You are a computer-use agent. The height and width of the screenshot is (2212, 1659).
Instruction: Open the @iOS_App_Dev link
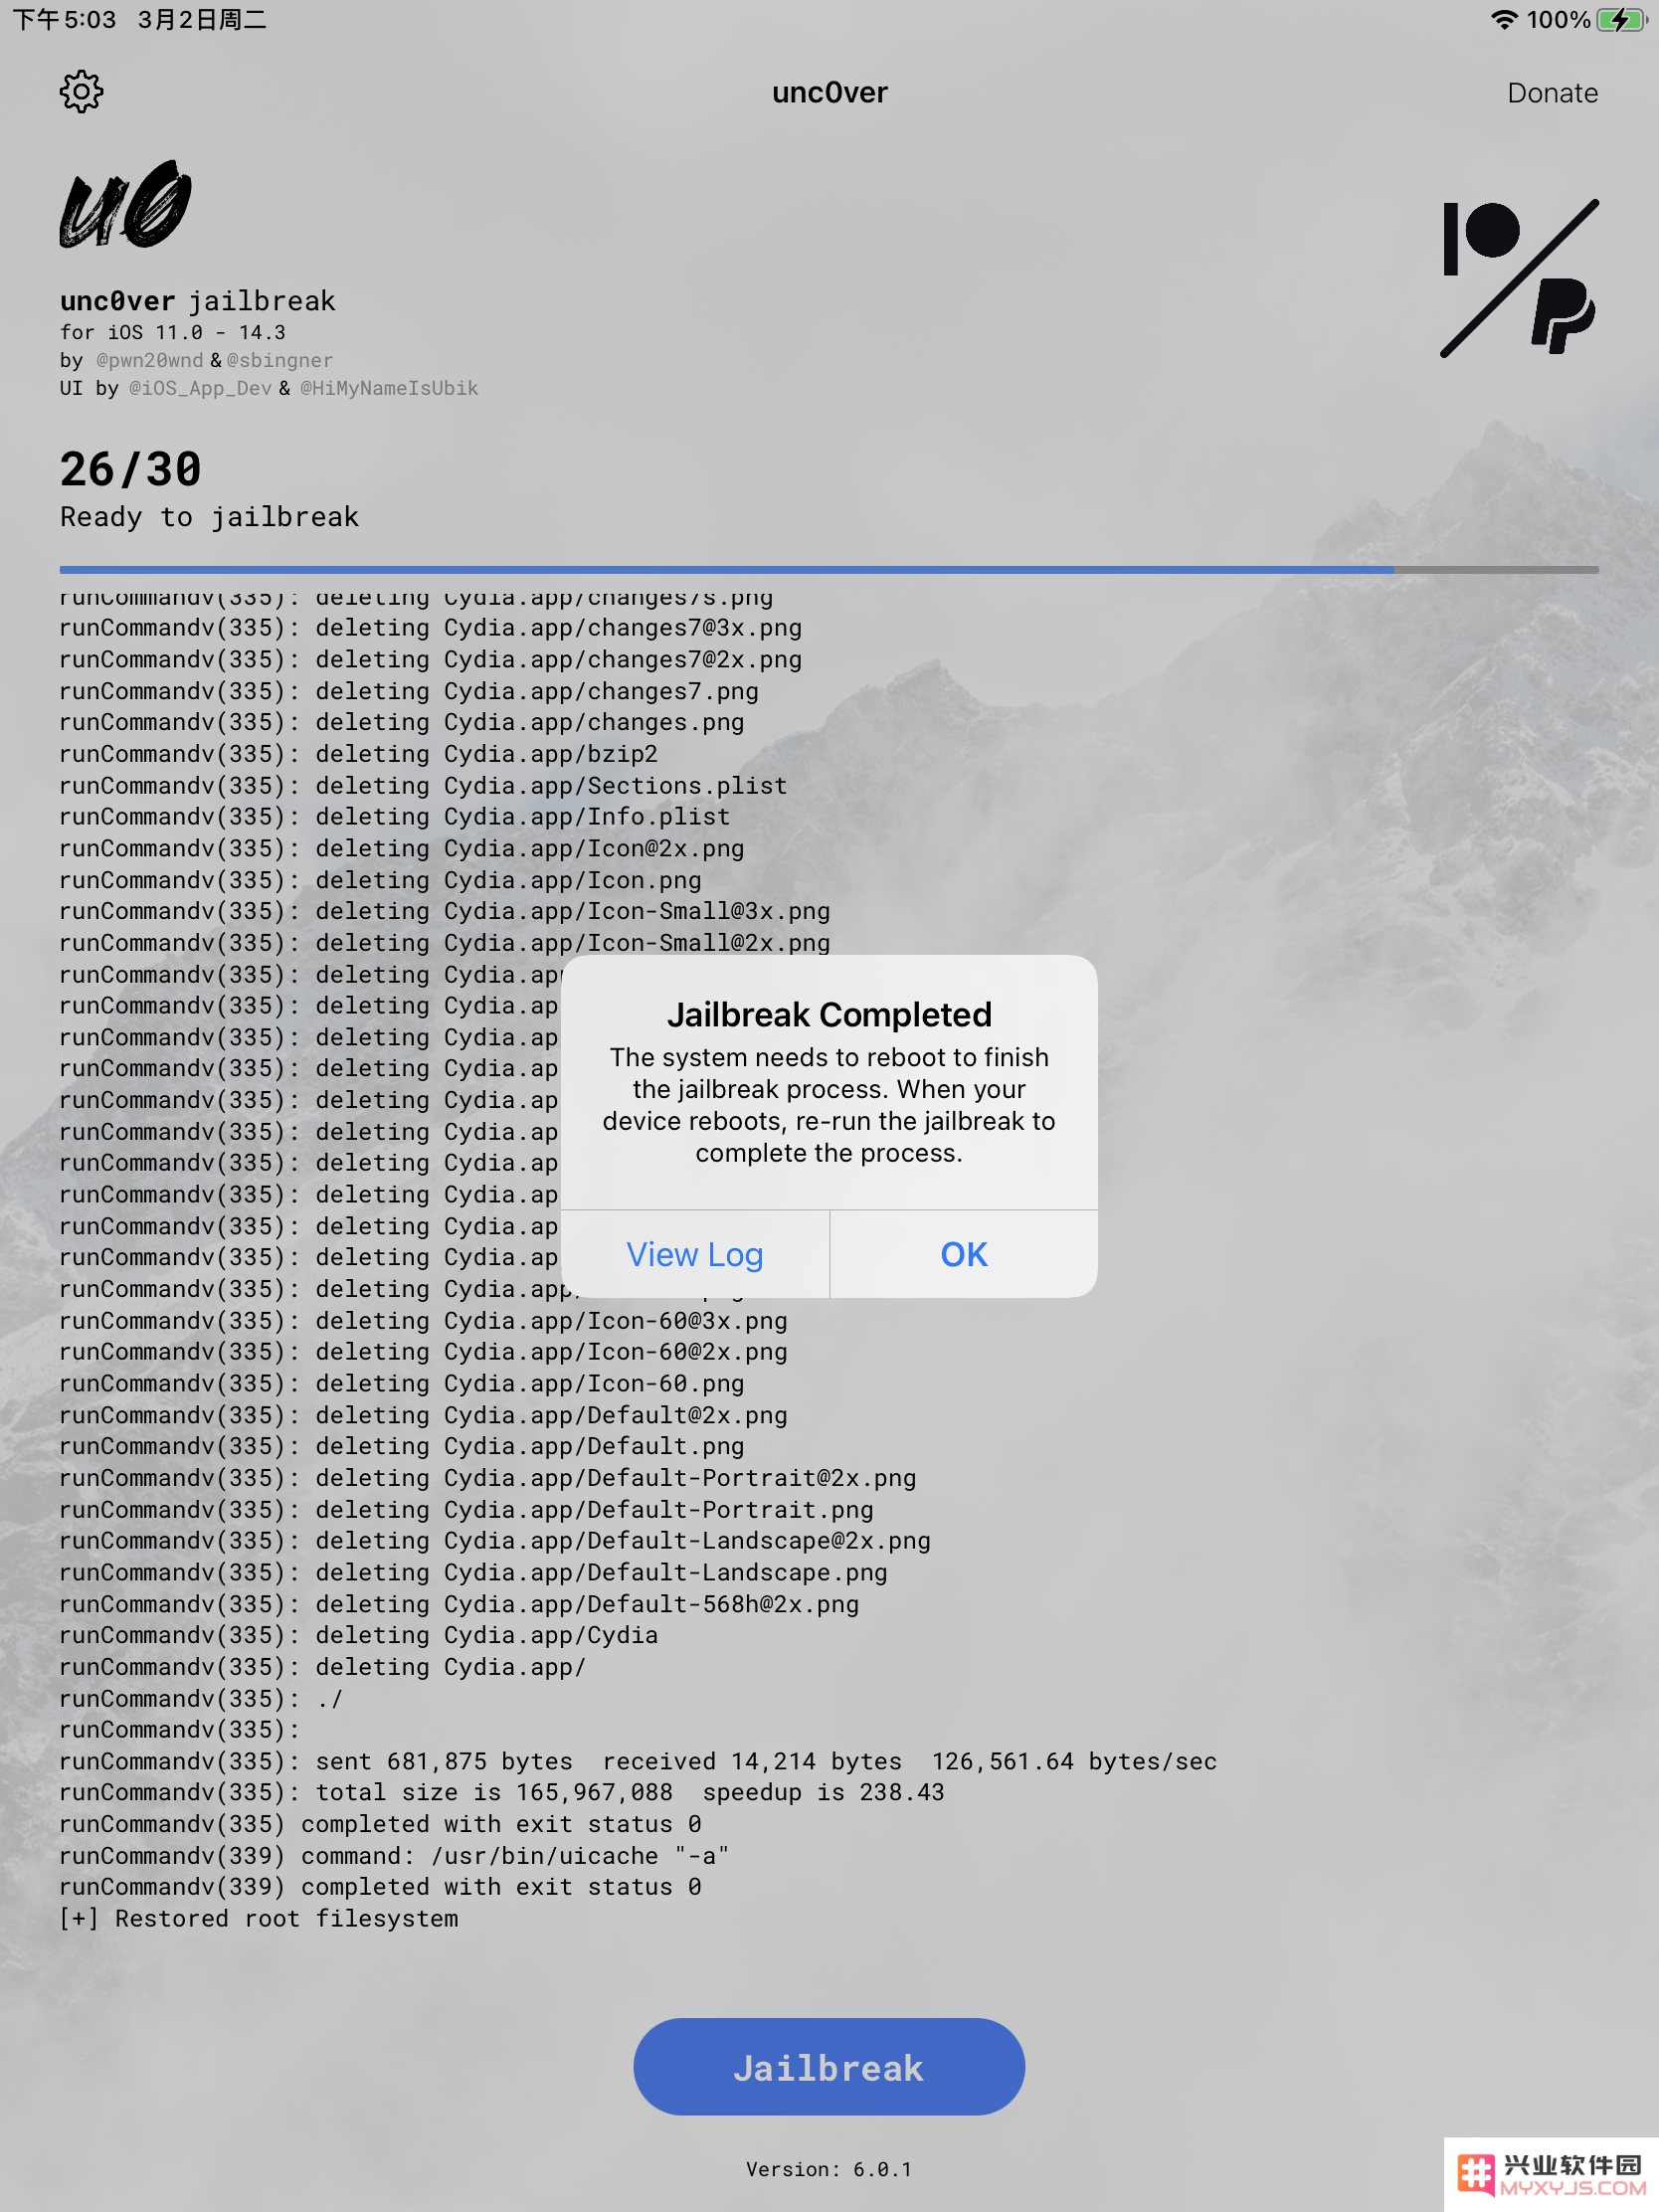point(200,388)
